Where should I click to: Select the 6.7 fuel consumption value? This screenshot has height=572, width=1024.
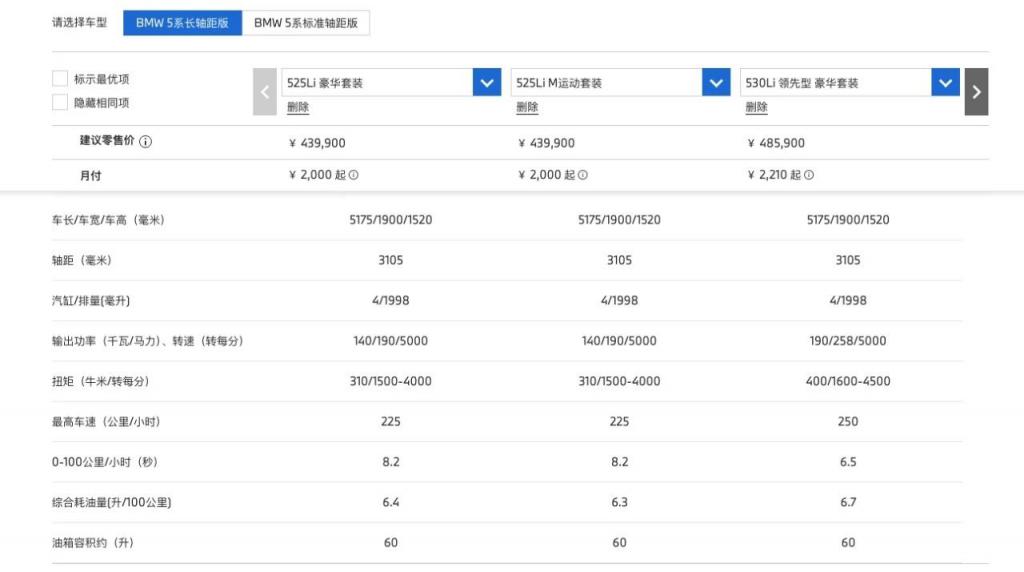pyautogui.click(x=848, y=502)
